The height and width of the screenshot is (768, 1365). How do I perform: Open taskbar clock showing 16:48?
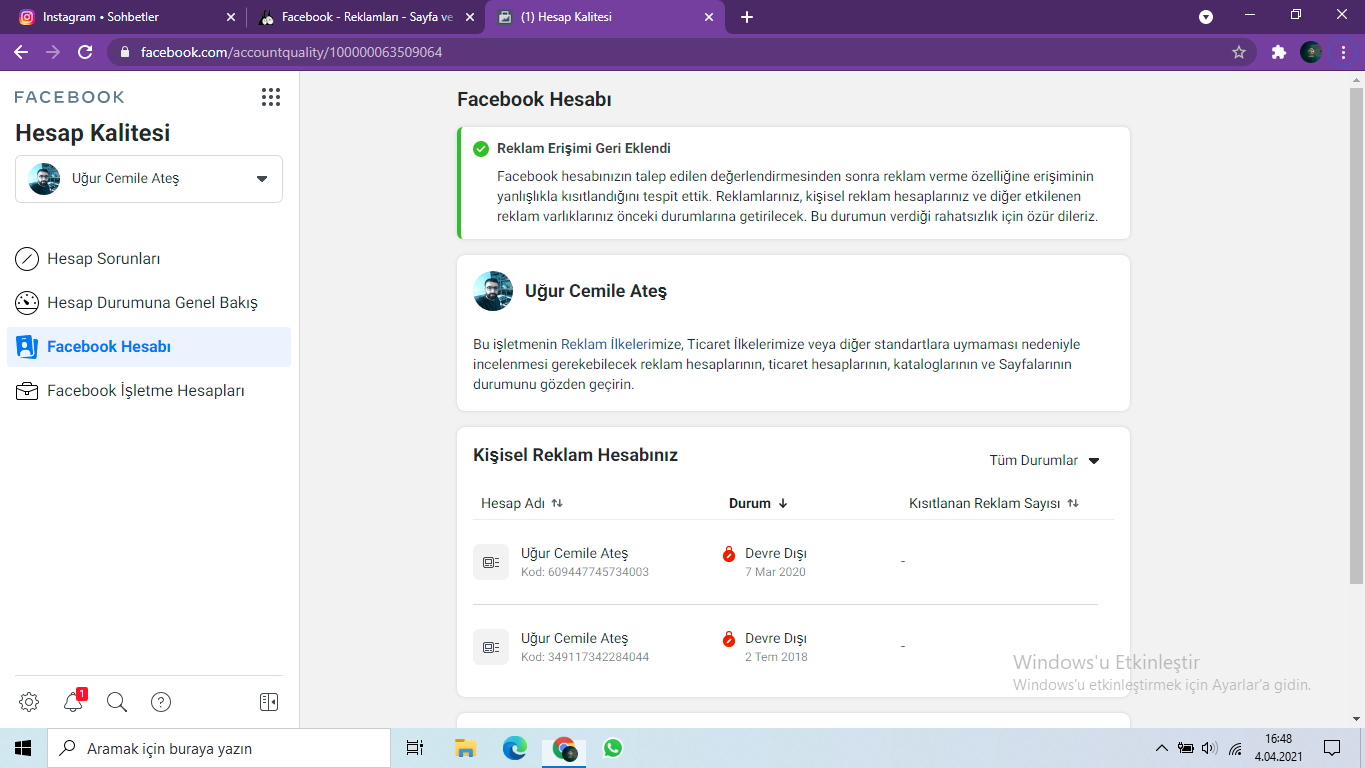pos(1278,748)
